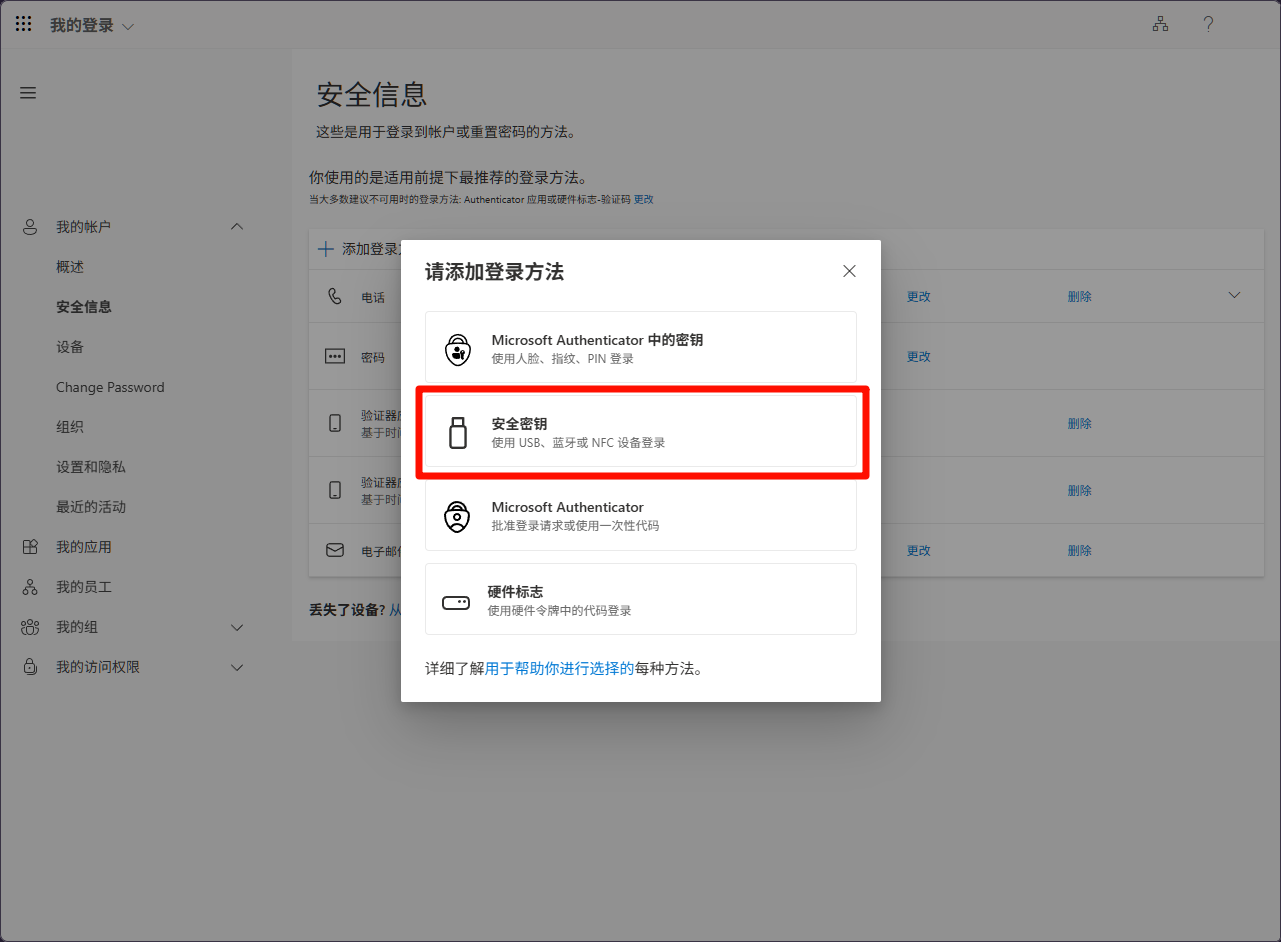
Task: Click the envelope icon in 电子邮件 row
Action: point(335,550)
